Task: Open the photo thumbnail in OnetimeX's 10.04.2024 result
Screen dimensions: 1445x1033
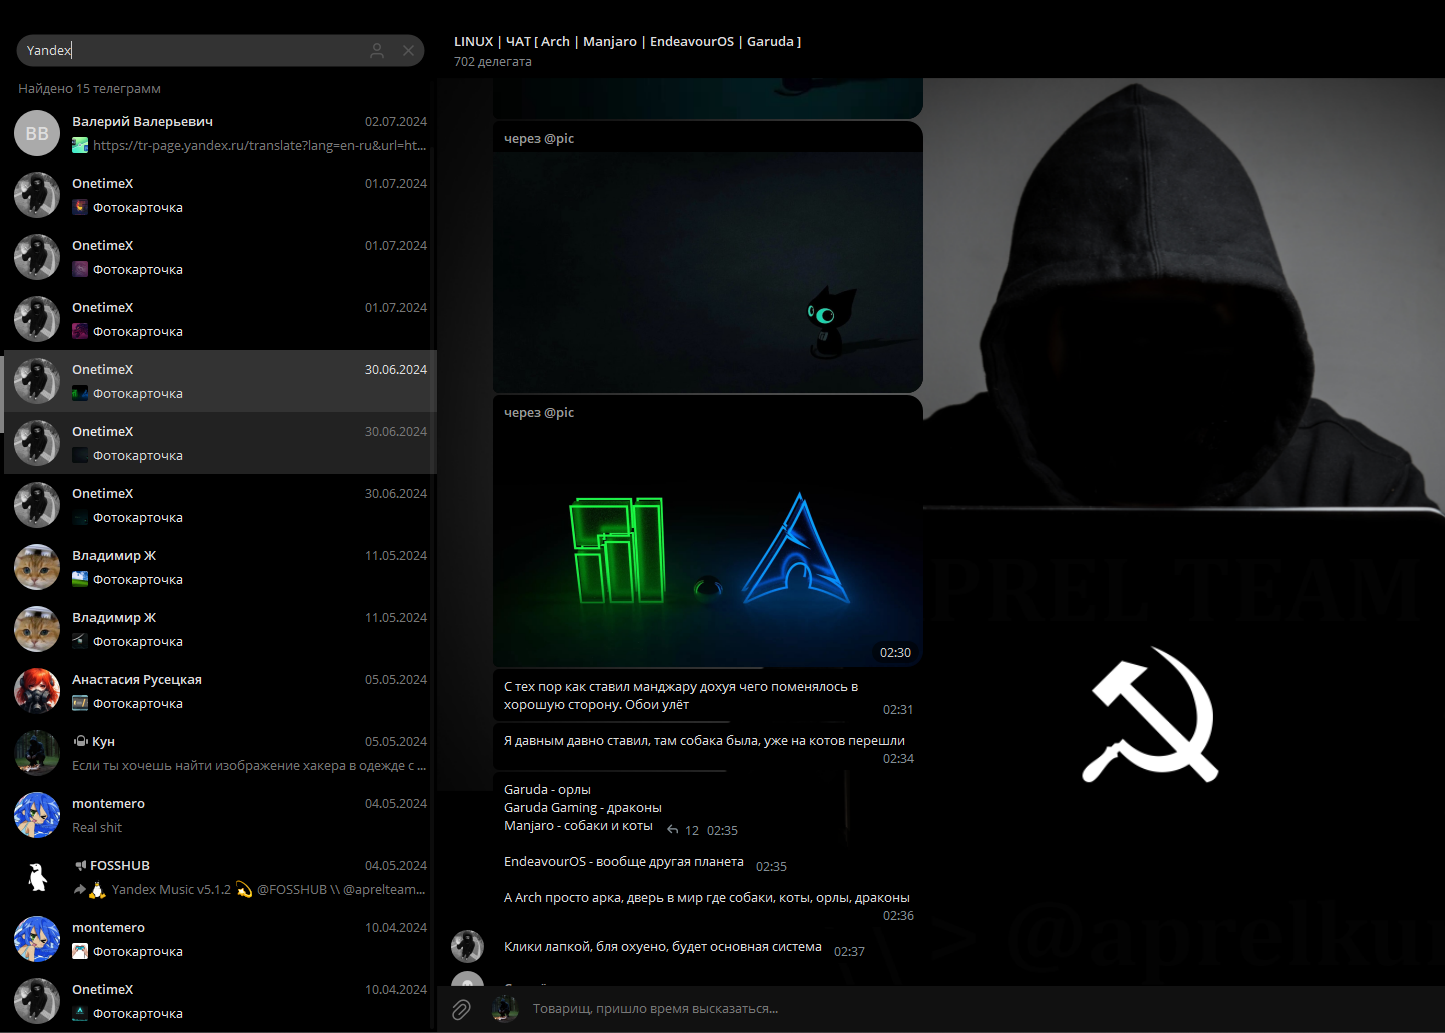Action: pyautogui.click(x=80, y=1014)
